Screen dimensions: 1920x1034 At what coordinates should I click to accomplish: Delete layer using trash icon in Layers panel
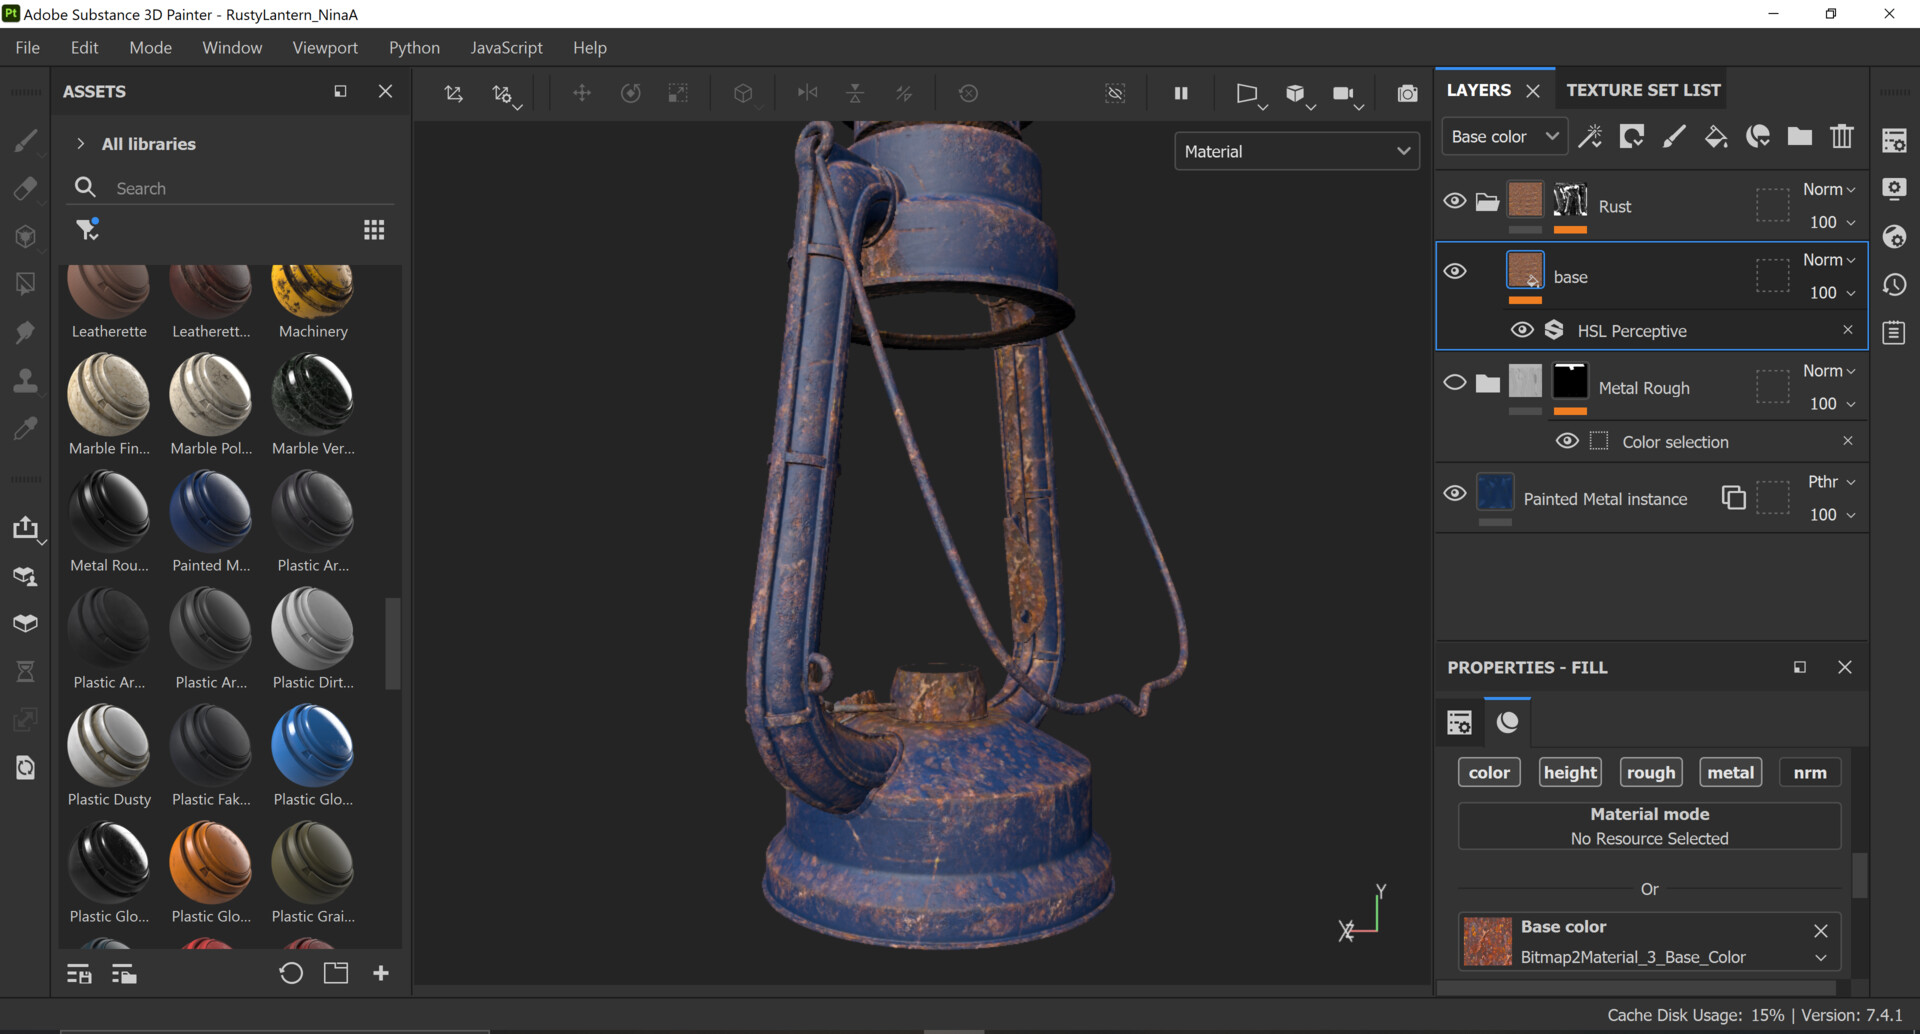pos(1844,136)
